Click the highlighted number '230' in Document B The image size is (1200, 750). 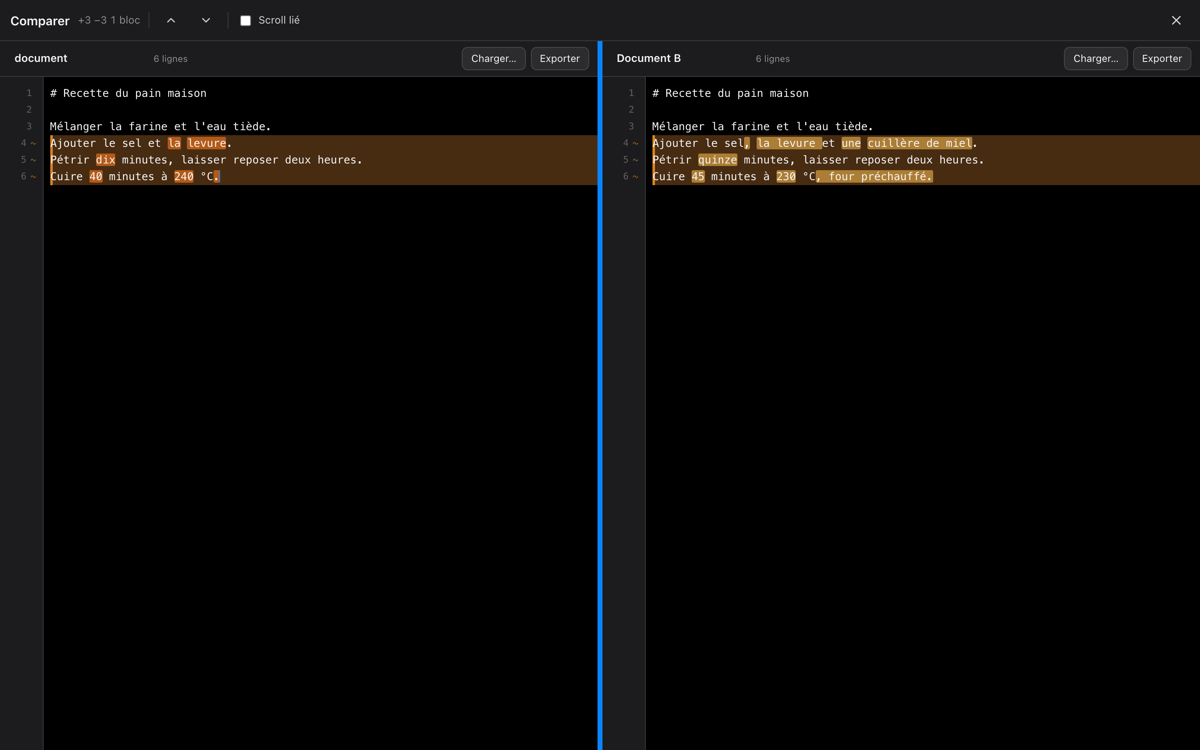(x=786, y=176)
